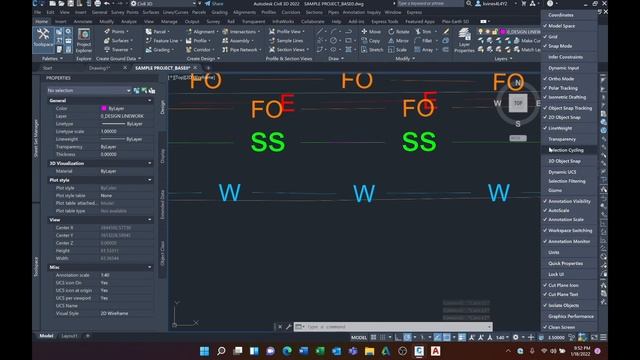The width and height of the screenshot is (640, 360).
Task: Click the Profile View button
Action: tap(287, 31)
